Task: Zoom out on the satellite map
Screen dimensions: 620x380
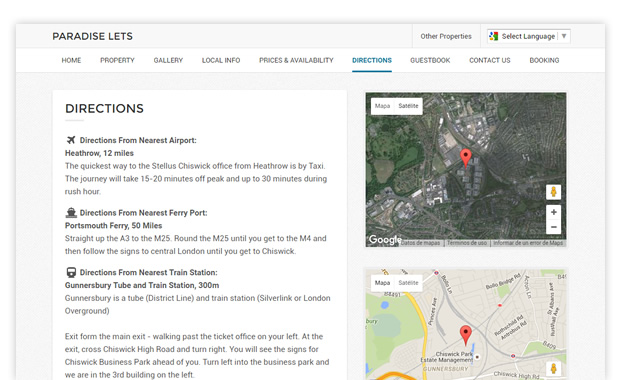Action: pyautogui.click(x=554, y=227)
